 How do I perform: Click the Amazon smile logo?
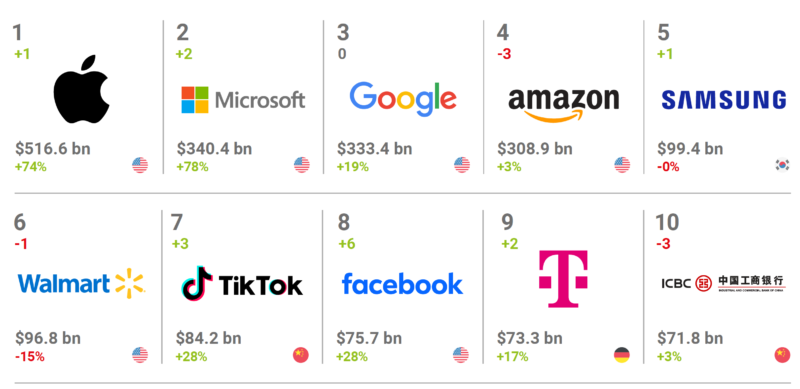(563, 105)
